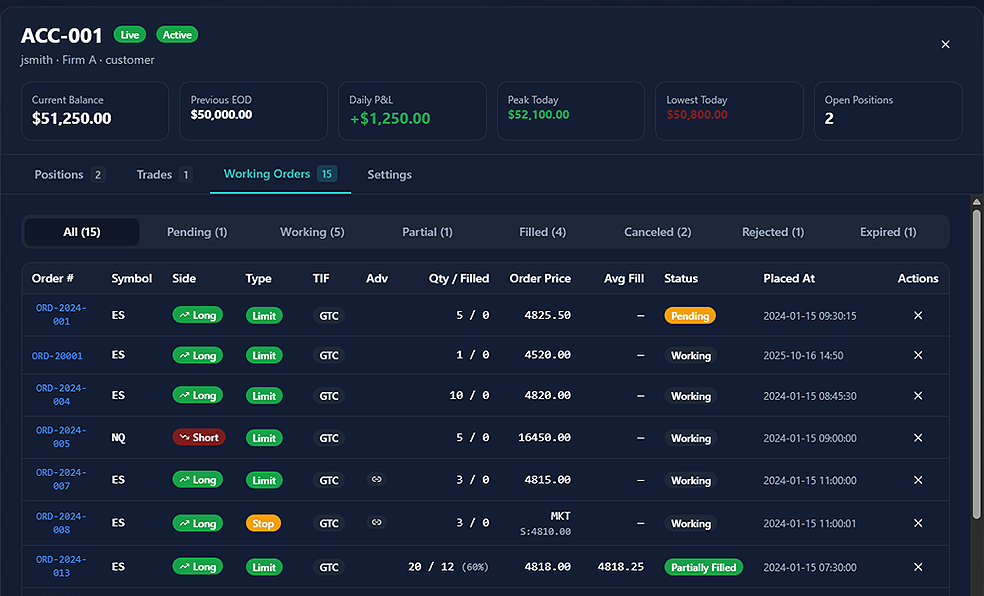Show only Working (5) orders
This screenshot has height=596, width=984.
coord(312,232)
